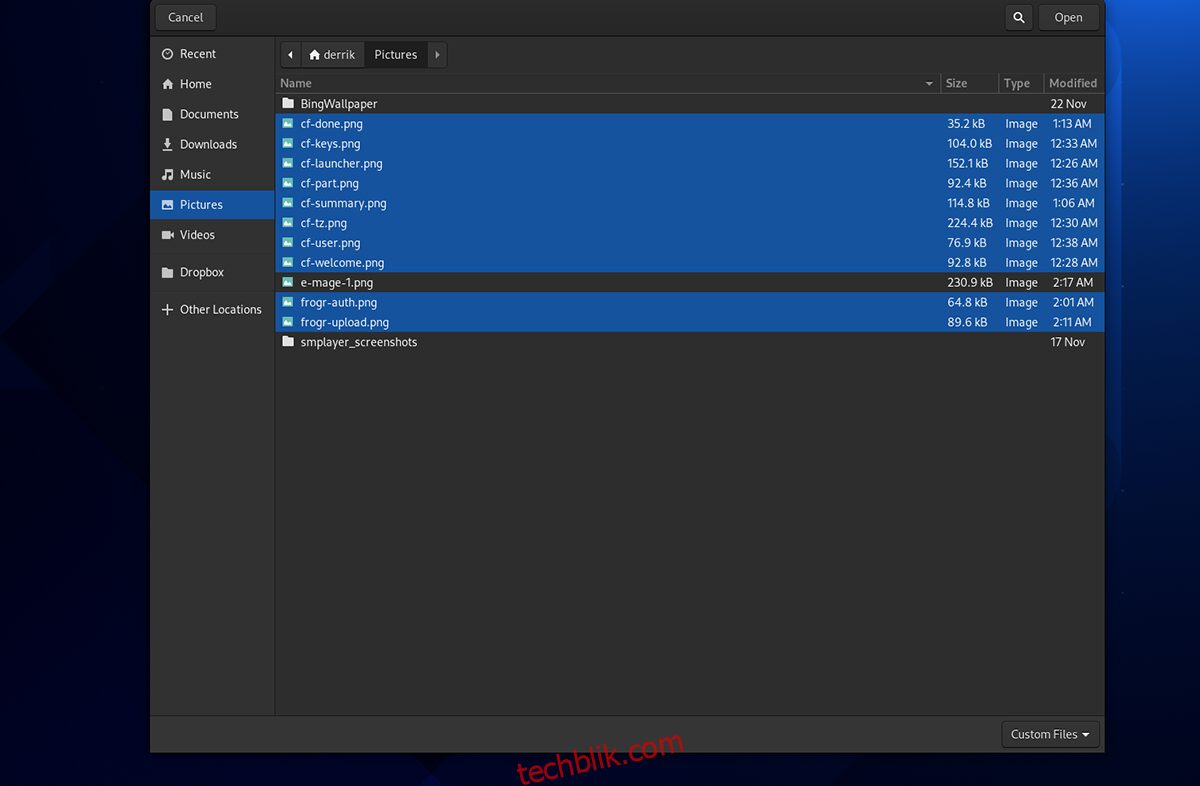The image size is (1200, 786).
Task: Select cf-welcome.png file
Action: point(690,263)
